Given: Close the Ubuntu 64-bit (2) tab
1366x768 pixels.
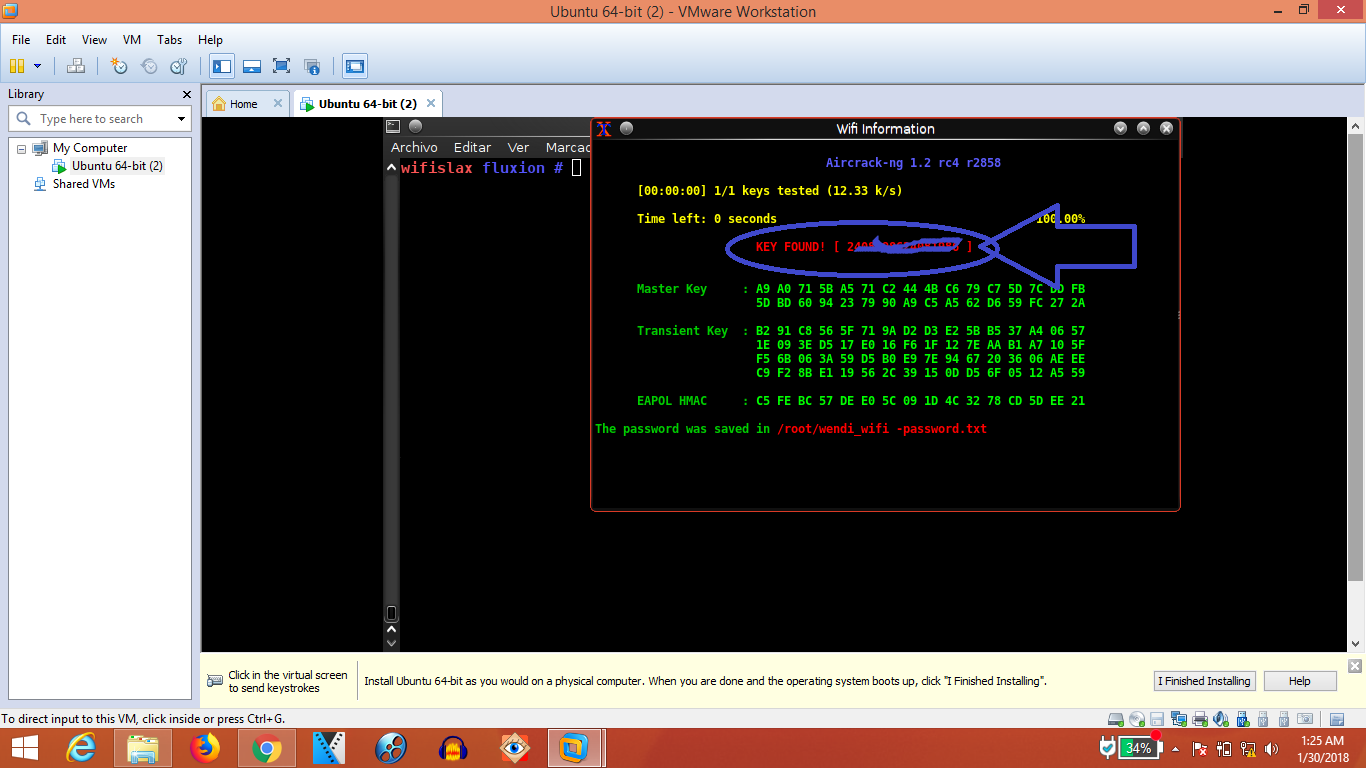Looking at the screenshot, I should 431,103.
